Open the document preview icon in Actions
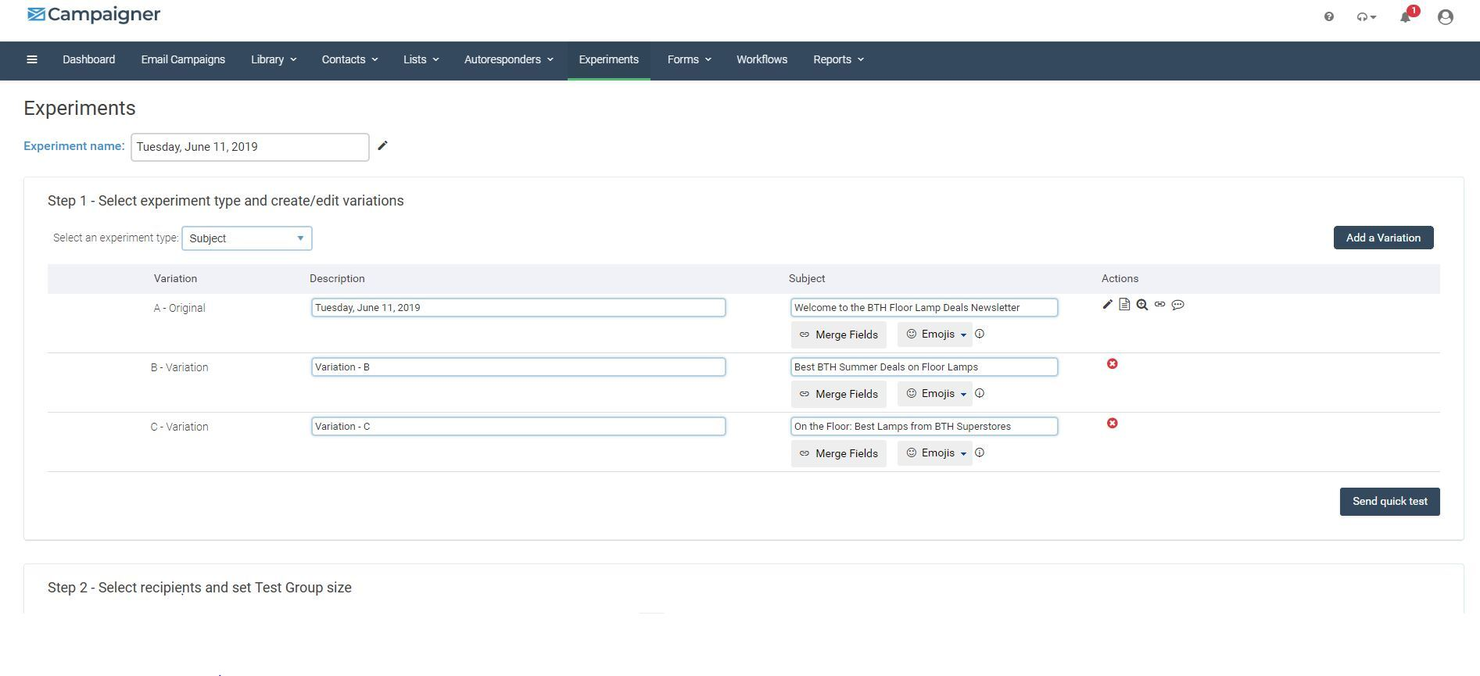 [1124, 305]
